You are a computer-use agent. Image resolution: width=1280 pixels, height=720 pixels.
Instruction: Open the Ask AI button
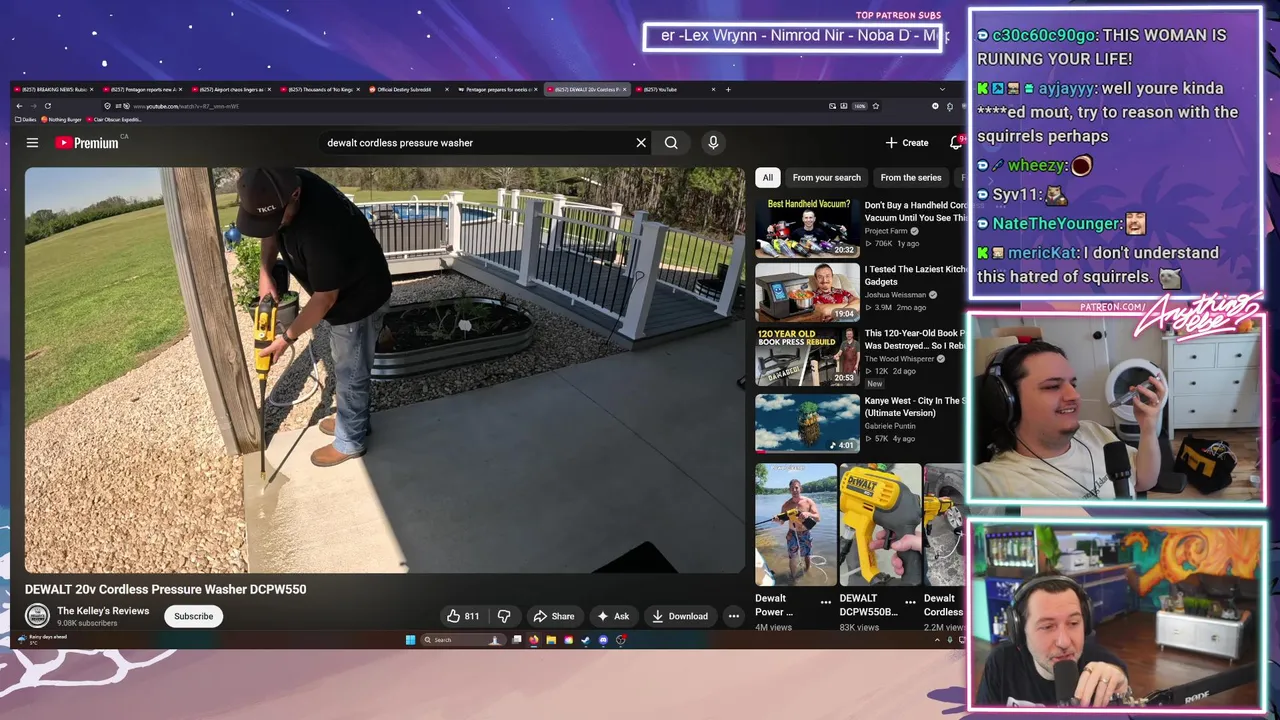pyautogui.click(x=613, y=616)
